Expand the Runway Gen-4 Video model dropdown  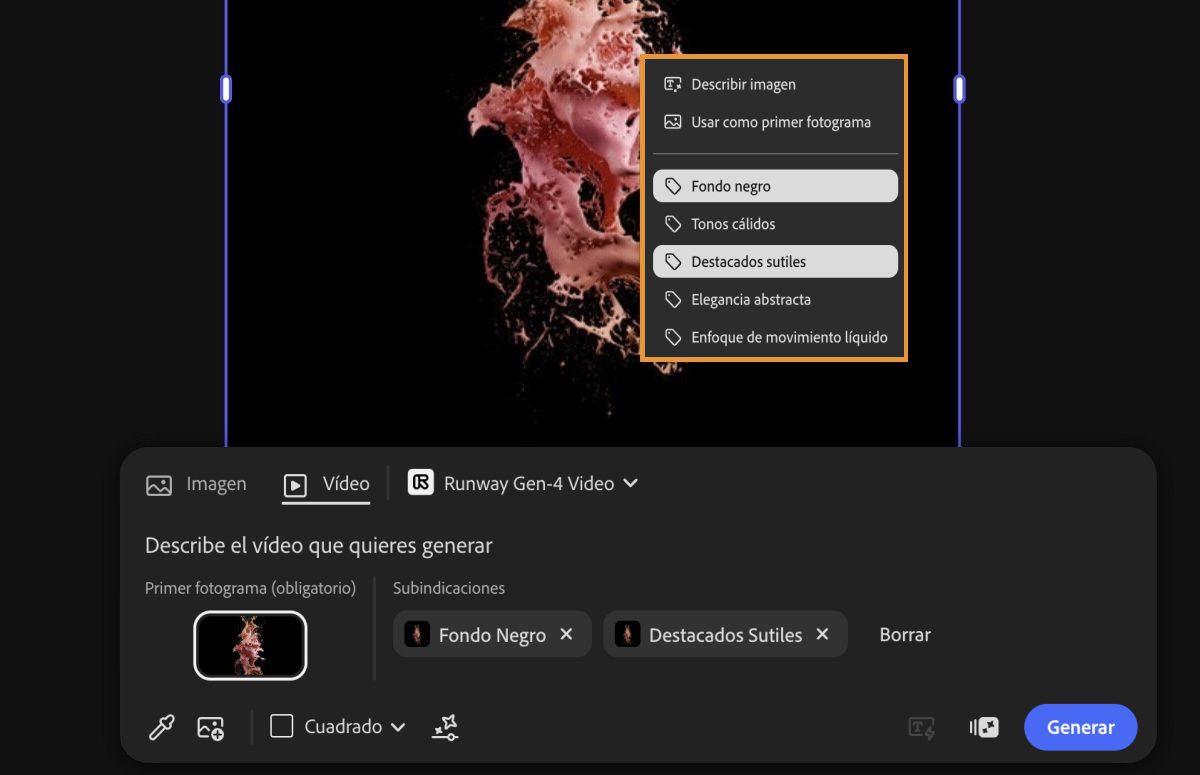point(523,483)
